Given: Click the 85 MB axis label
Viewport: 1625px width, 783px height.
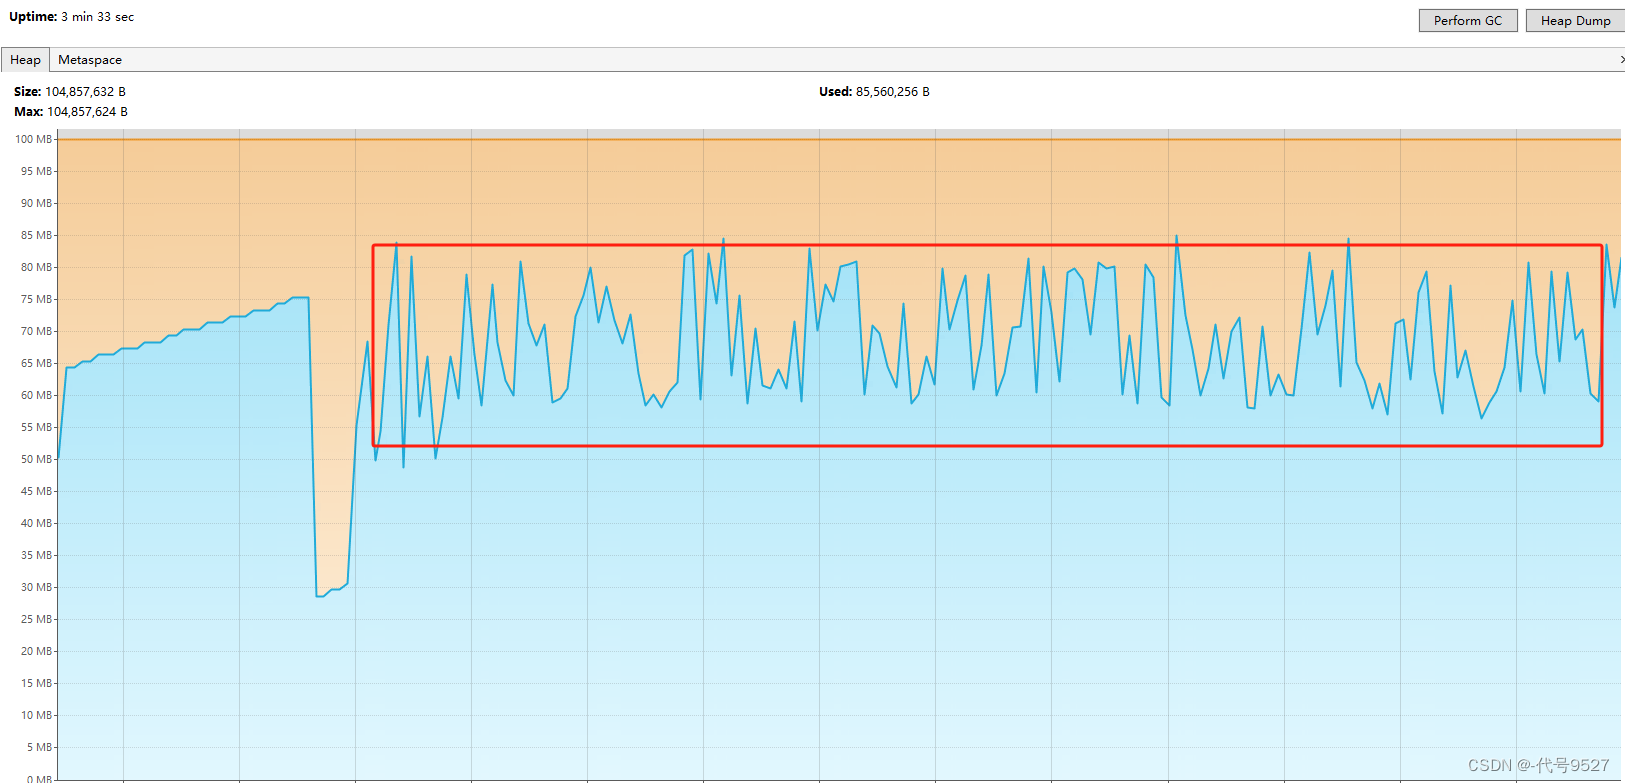Looking at the screenshot, I should pos(36,235).
